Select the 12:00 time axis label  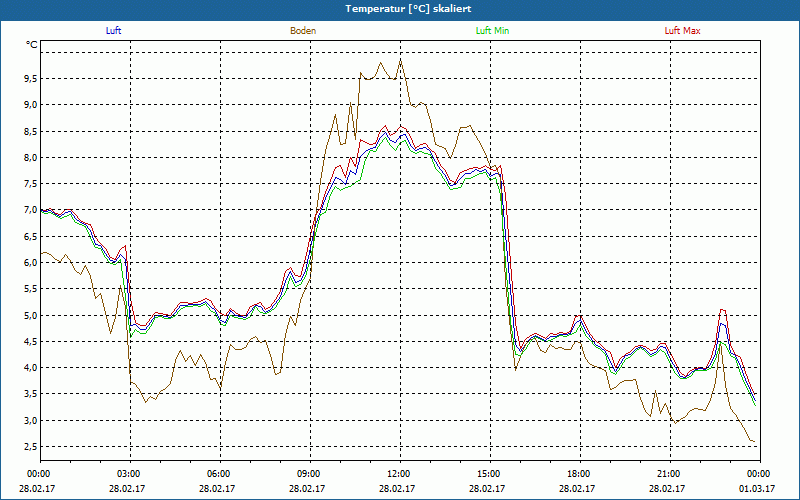coord(399,473)
